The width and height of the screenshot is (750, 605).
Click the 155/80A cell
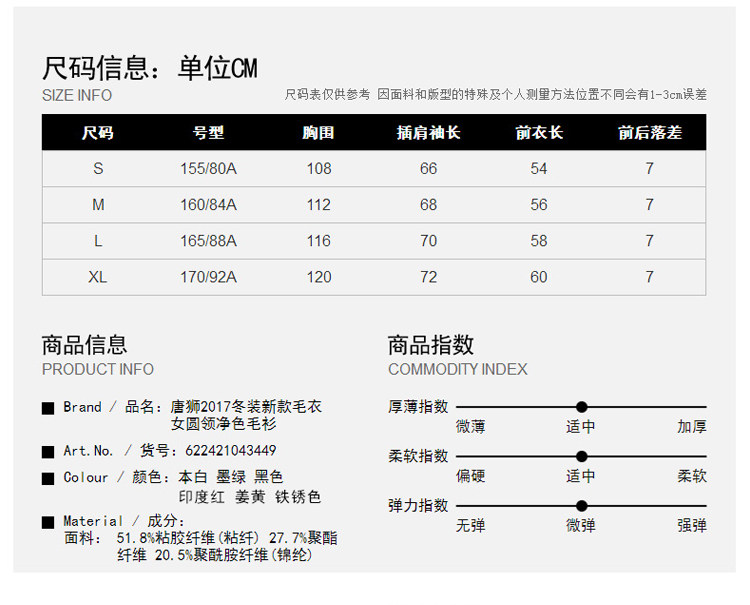click(209, 168)
